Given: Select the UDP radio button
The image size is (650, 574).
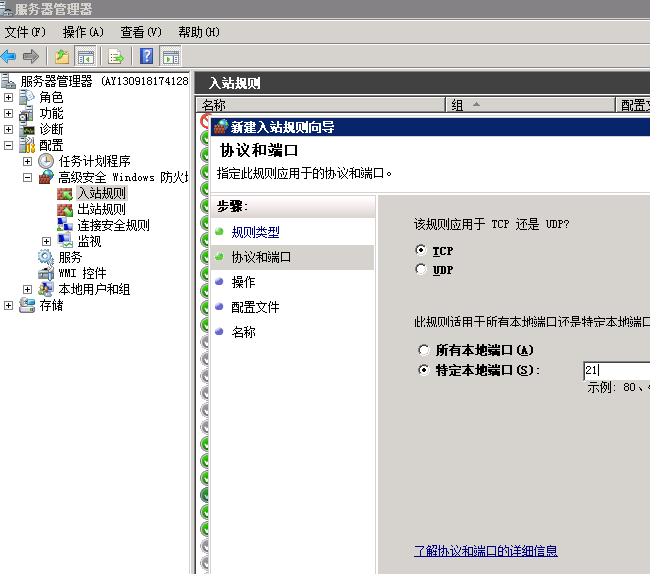Looking at the screenshot, I should [420, 269].
